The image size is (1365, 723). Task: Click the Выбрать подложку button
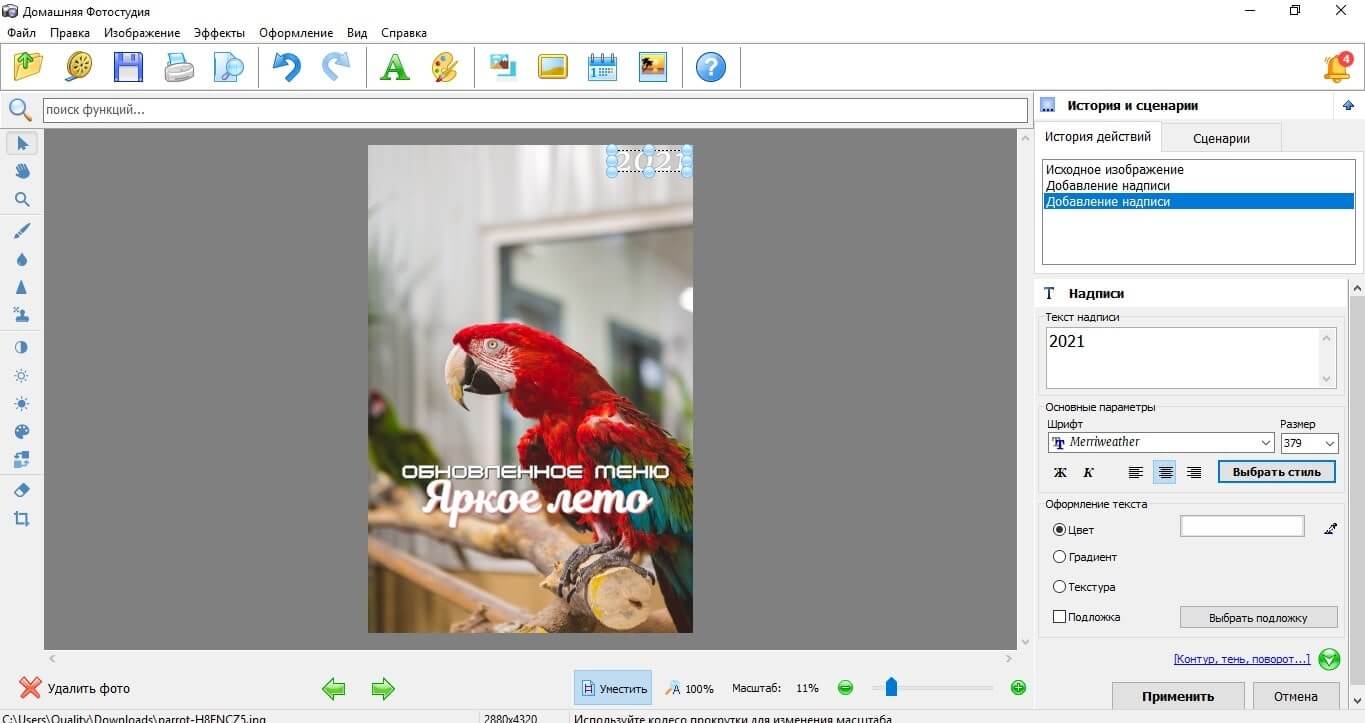pyautogui.click(x=1258, y=617)
